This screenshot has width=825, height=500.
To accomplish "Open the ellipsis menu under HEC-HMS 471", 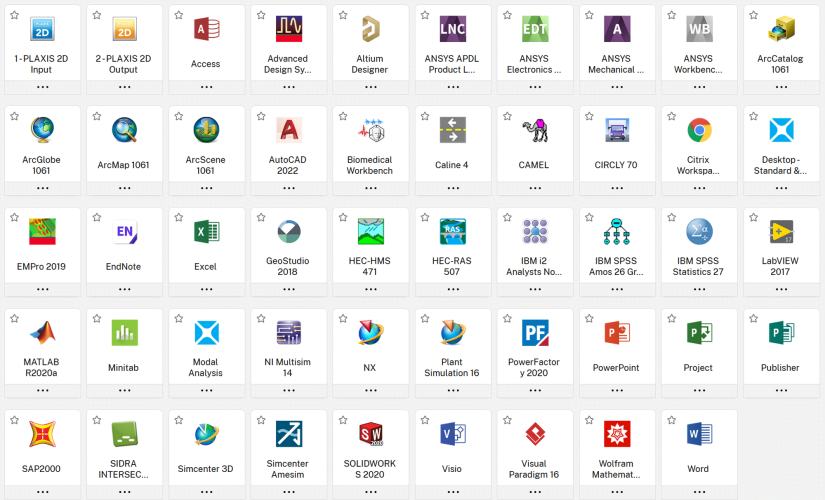I will click(x=371, y=289).
